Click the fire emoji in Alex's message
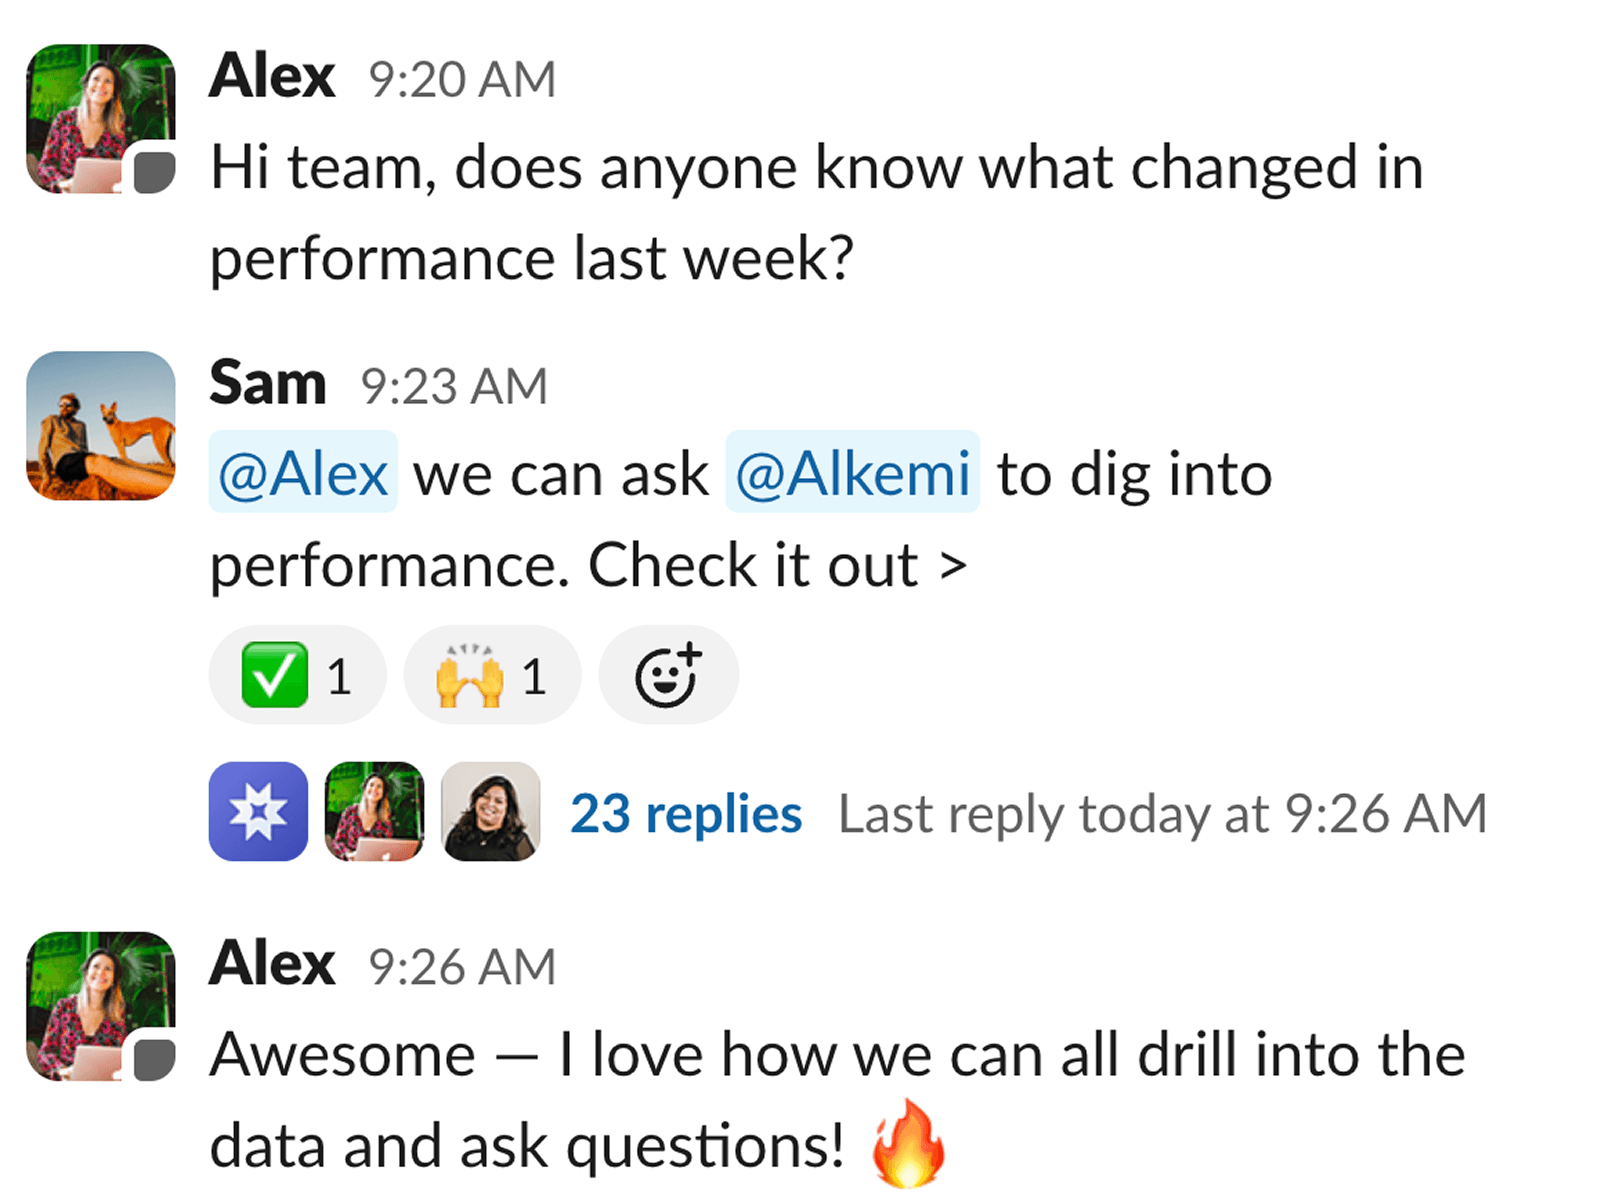Image resolution: width=1598 pixels, height=1200 pixels. point(907,1143)
